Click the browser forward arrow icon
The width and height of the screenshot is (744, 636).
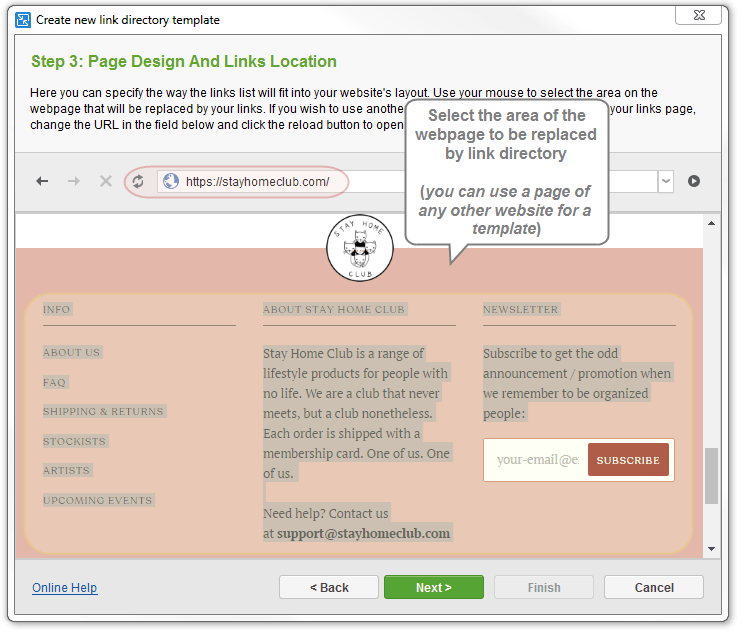tap(73, 181)
